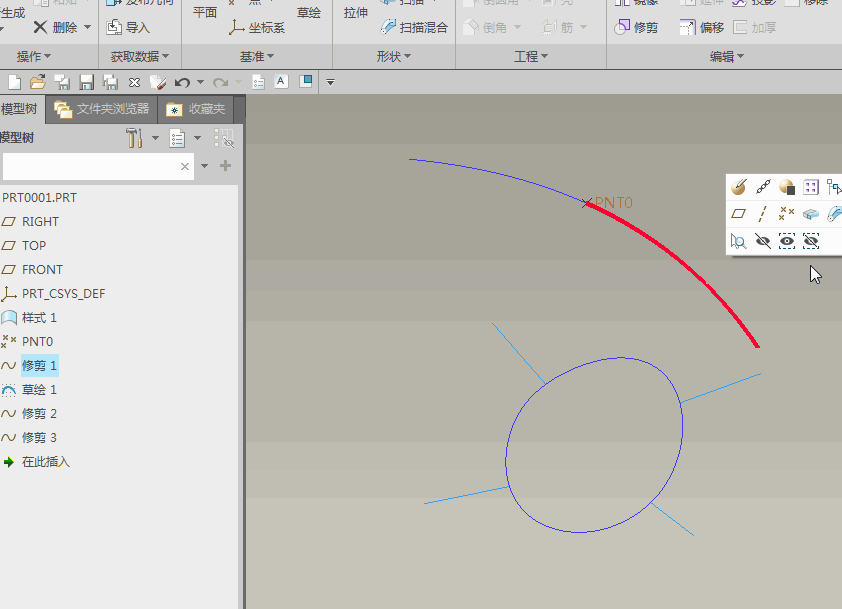Click the dashed-box hide eye icon
Screen dimensions: 842x609
click(811, 241)
